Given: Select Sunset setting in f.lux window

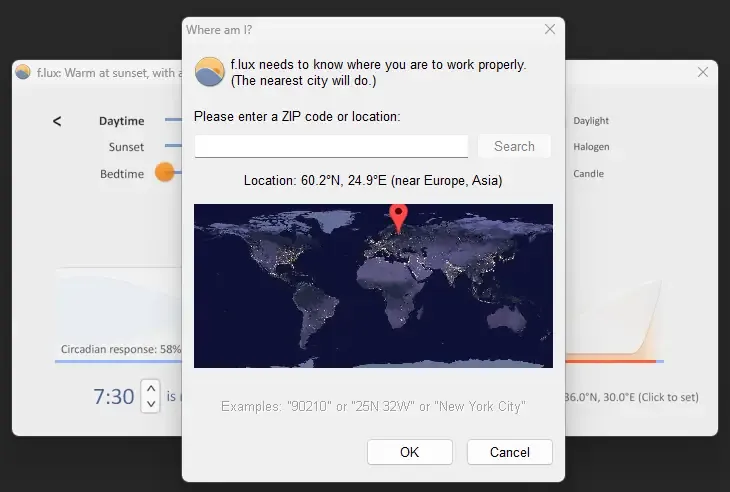Looking at the screenshot, I should [126, 147].
